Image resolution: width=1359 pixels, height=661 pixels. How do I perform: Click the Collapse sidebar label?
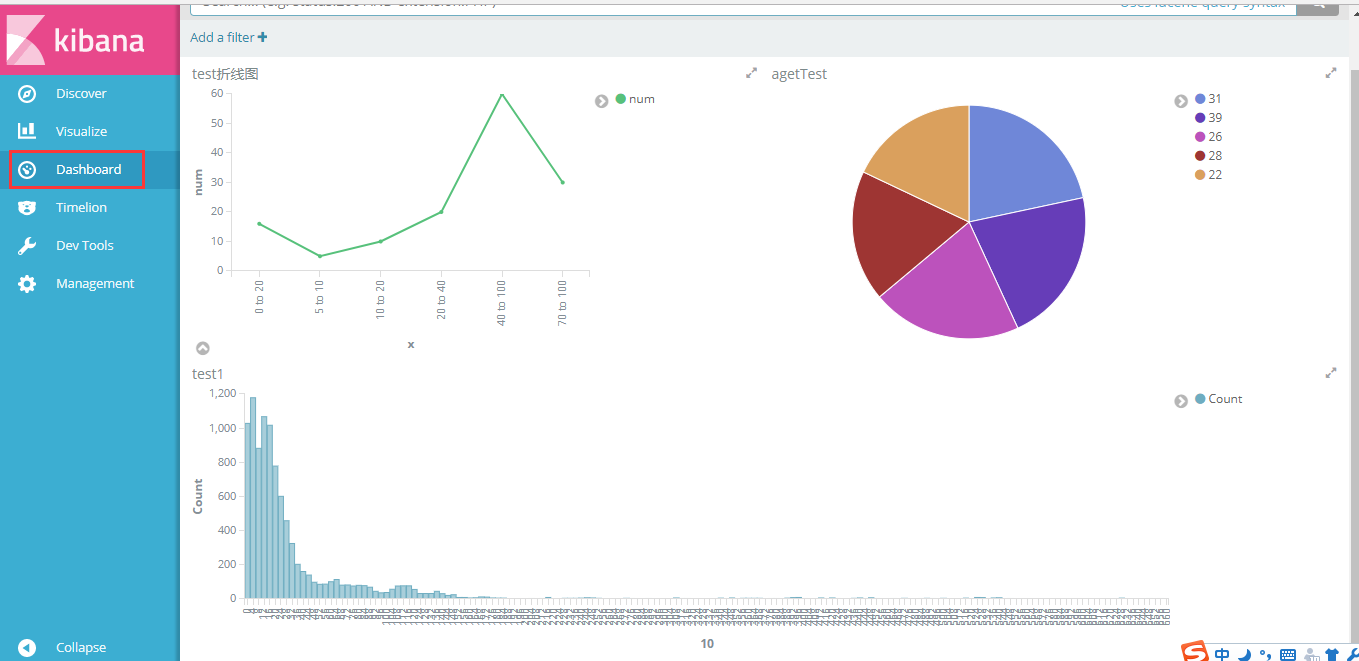(81, 647)
